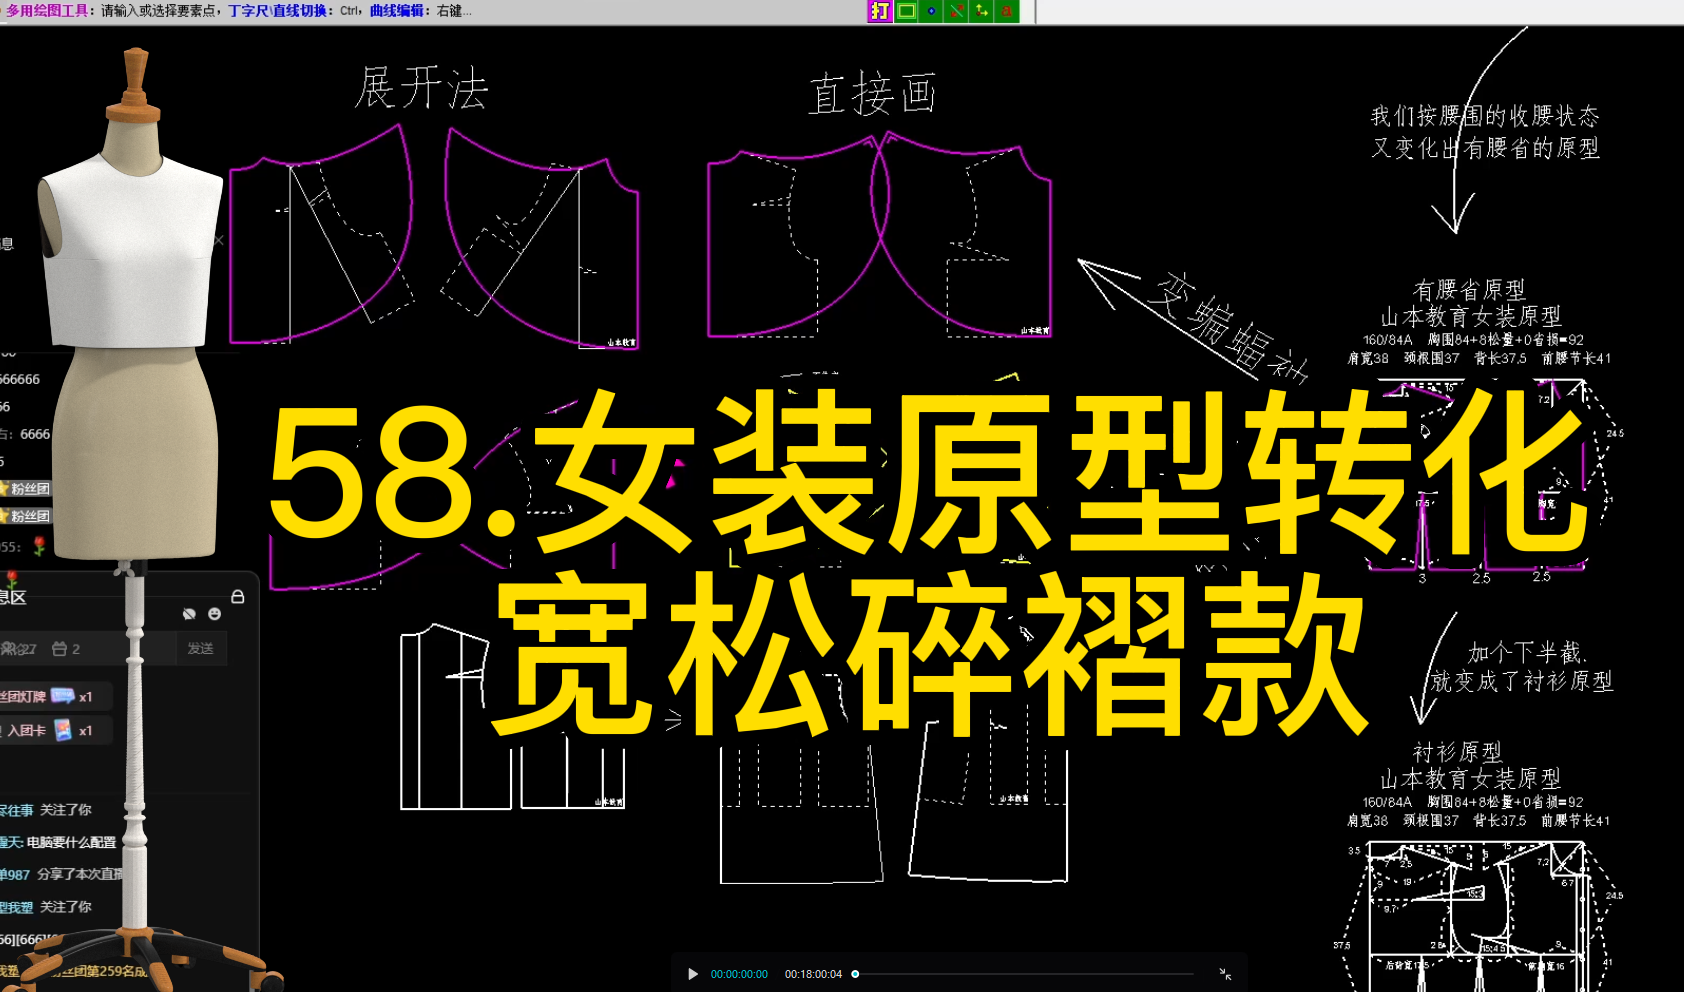Open the emoji smiley picker
This screenshot has width=1684, height=992.
click(x=214, y=614)
